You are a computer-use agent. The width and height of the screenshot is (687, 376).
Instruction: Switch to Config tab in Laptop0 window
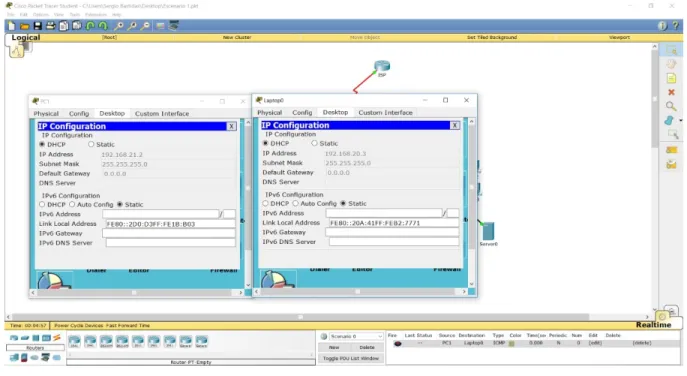[302, 113]
